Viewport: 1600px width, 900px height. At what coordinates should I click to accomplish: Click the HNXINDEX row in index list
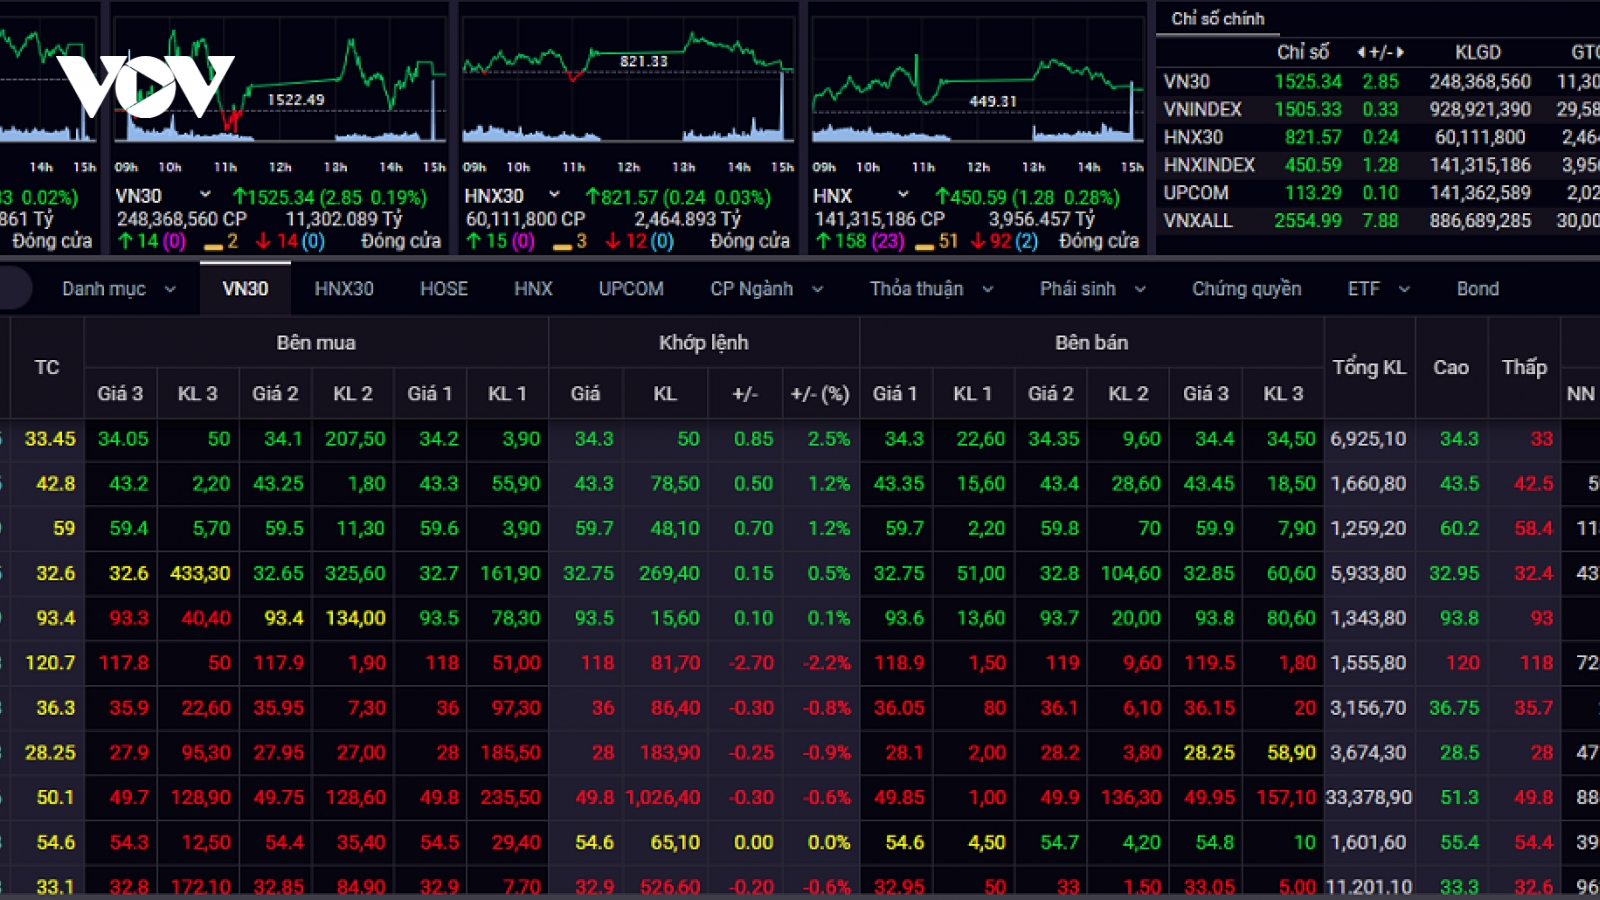1380,165
